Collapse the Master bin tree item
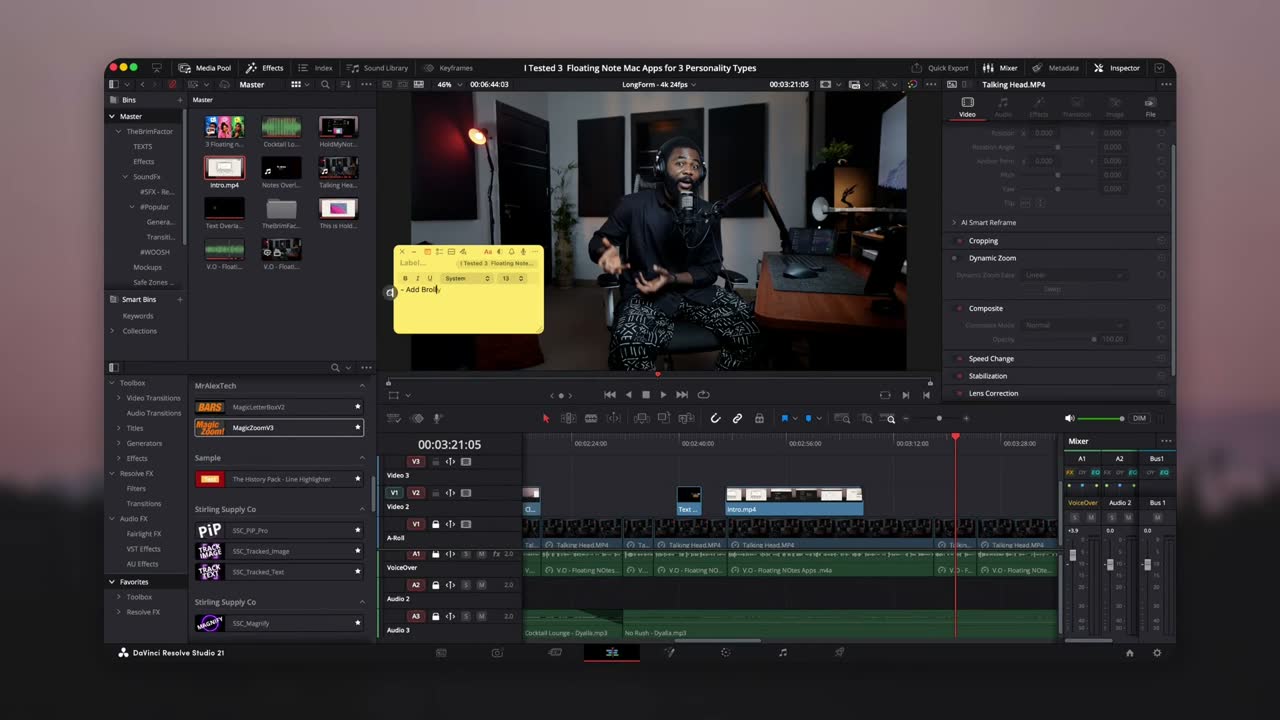1280x720 pixels. click(x=112, y=116)
